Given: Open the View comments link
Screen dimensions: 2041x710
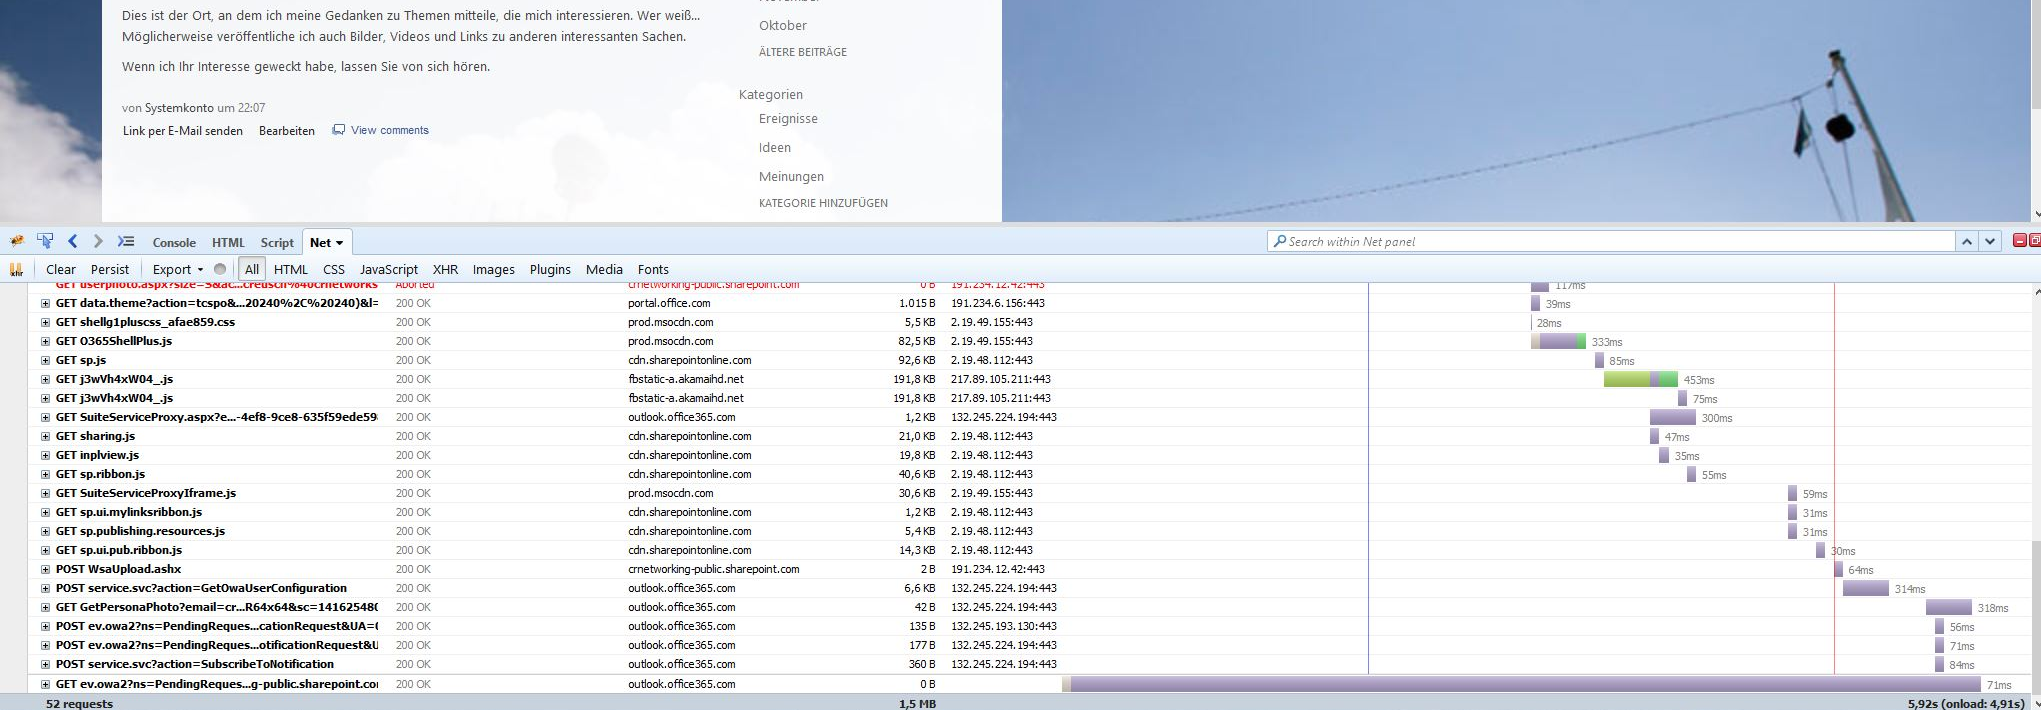Looking at the screenshot, I should 389,130.
